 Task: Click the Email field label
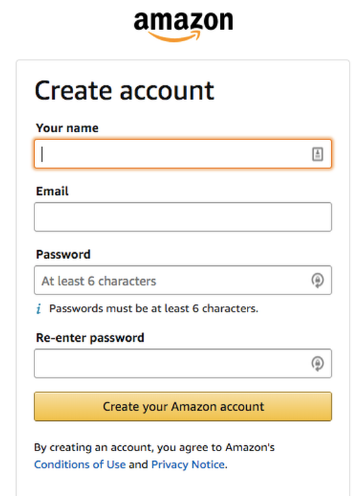click(x=52, y=191)
